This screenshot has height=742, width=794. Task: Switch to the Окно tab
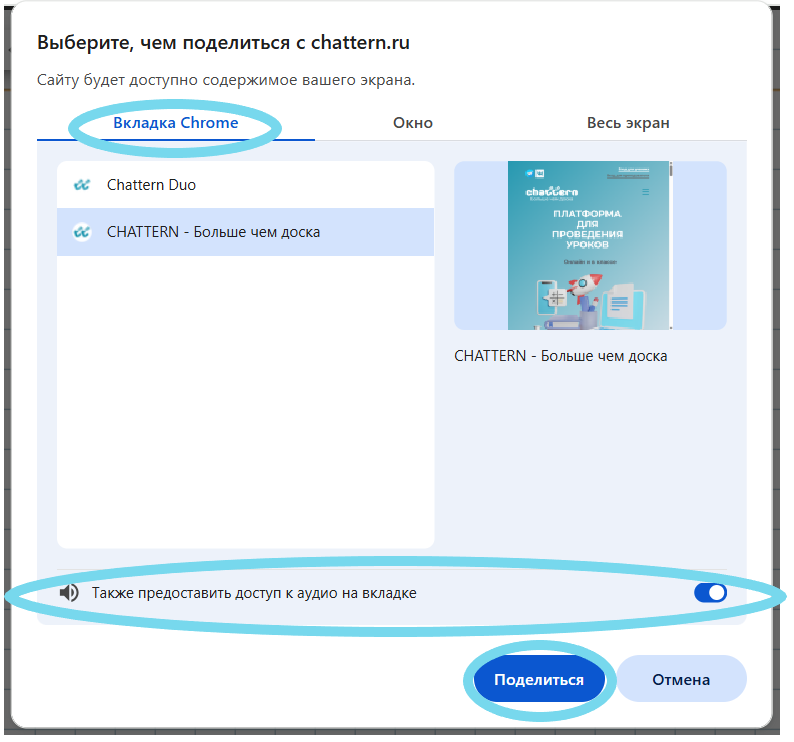click(x=413, y=123)
